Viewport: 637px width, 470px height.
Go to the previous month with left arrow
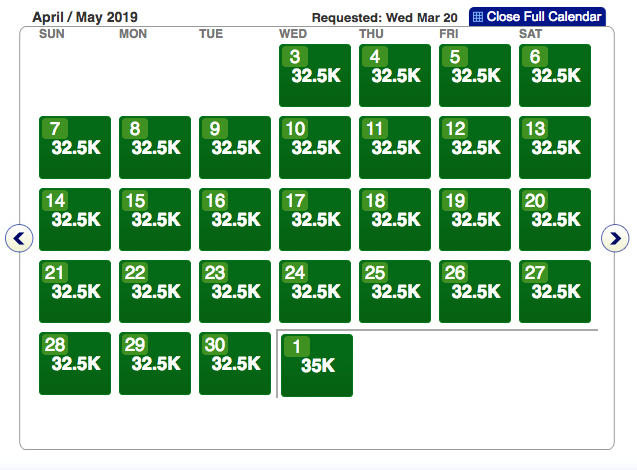(x=20, y=237)
